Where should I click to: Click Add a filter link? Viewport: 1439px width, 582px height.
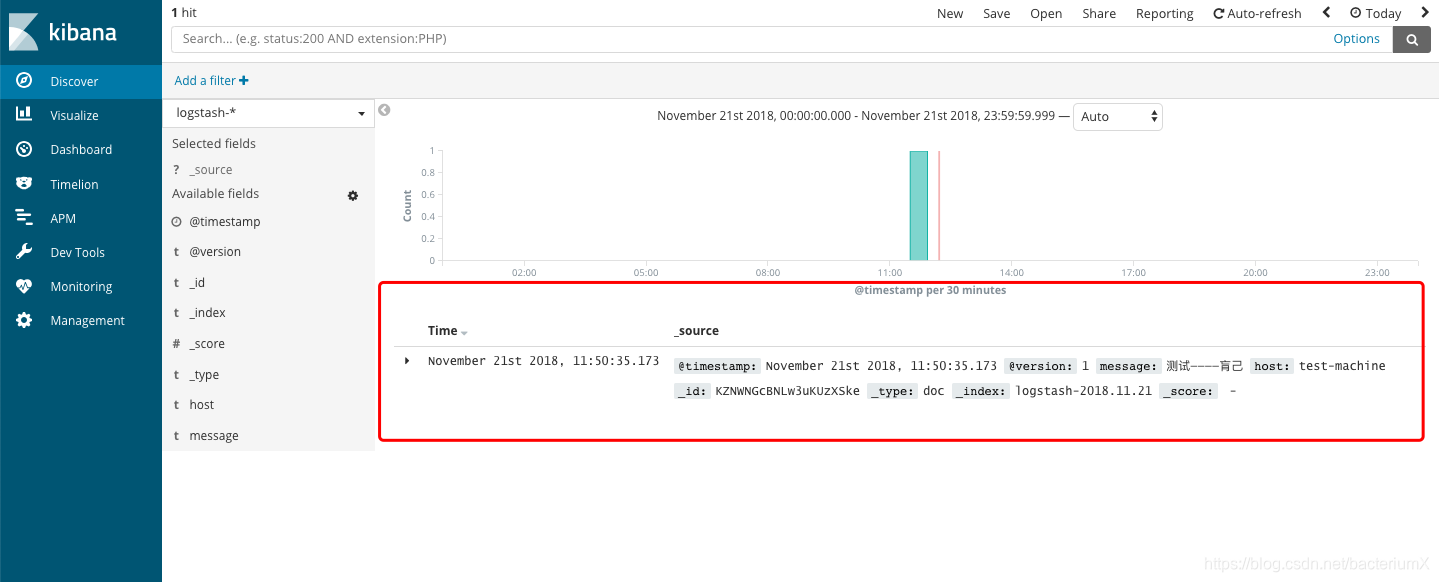pyautogui.click(x=211, y=80)
